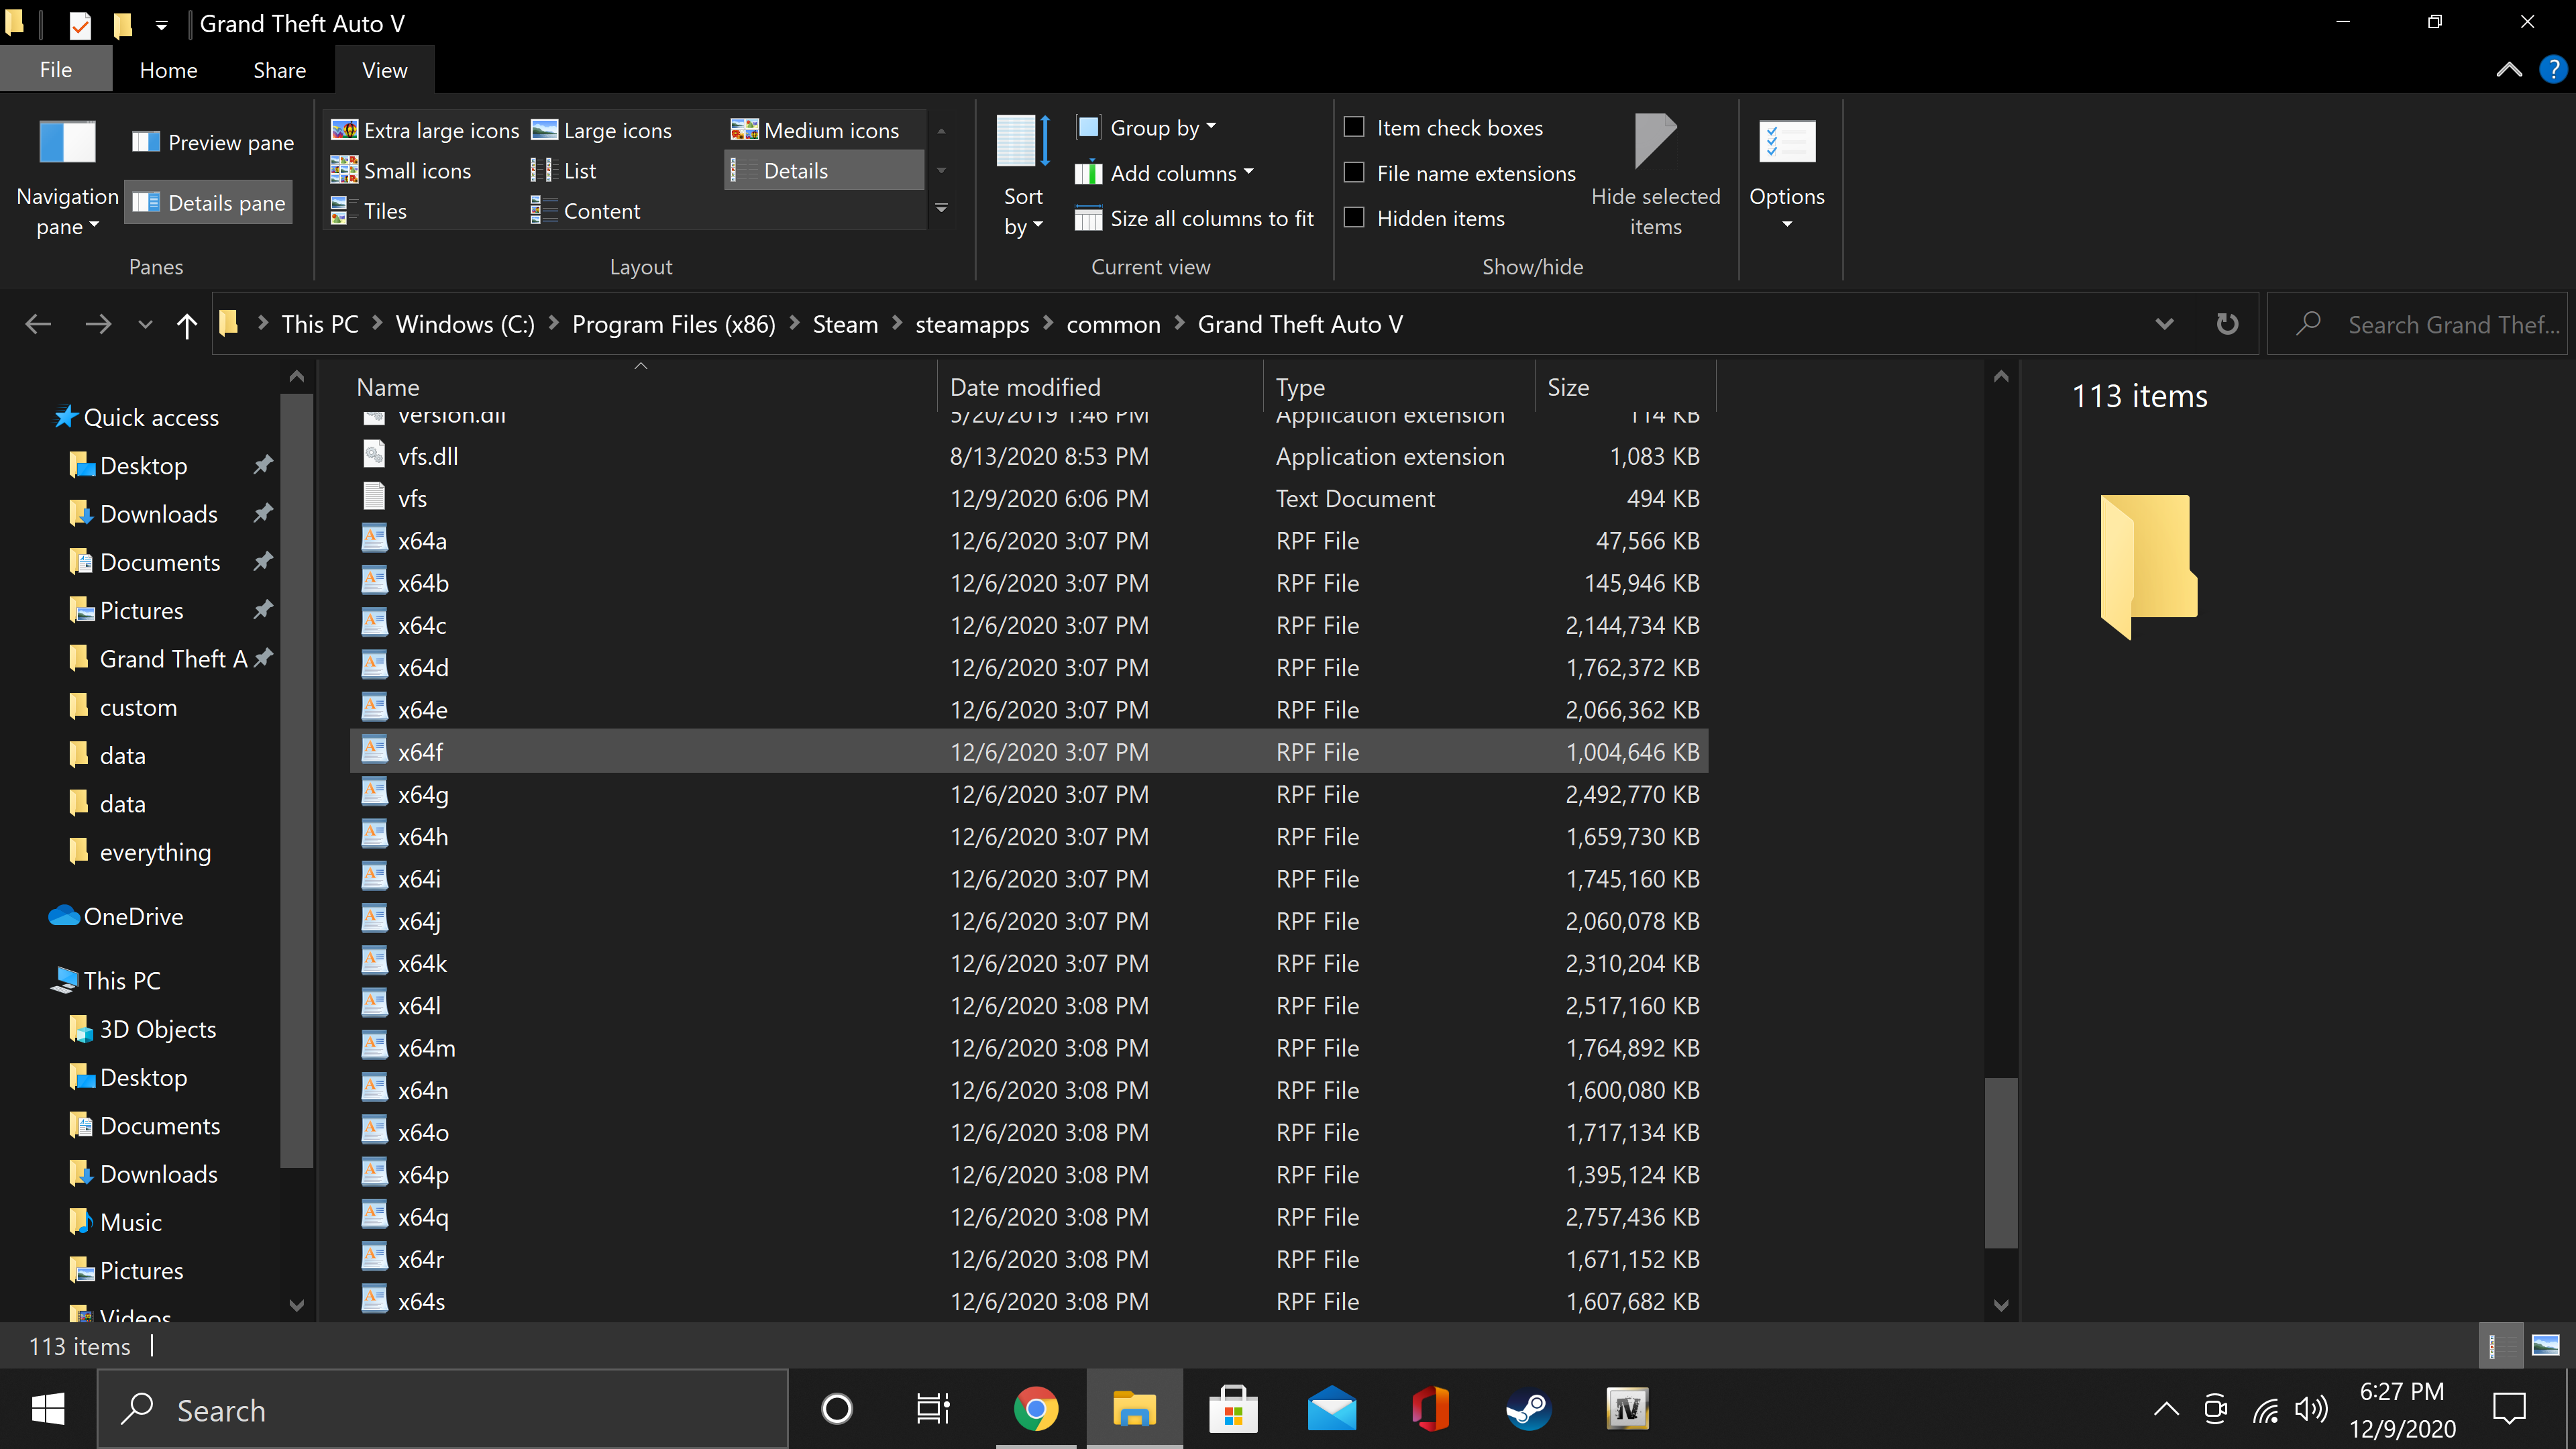The image size is (2576, 1449).
Task: Go up one folder level
Action: [x=186, y=324]
